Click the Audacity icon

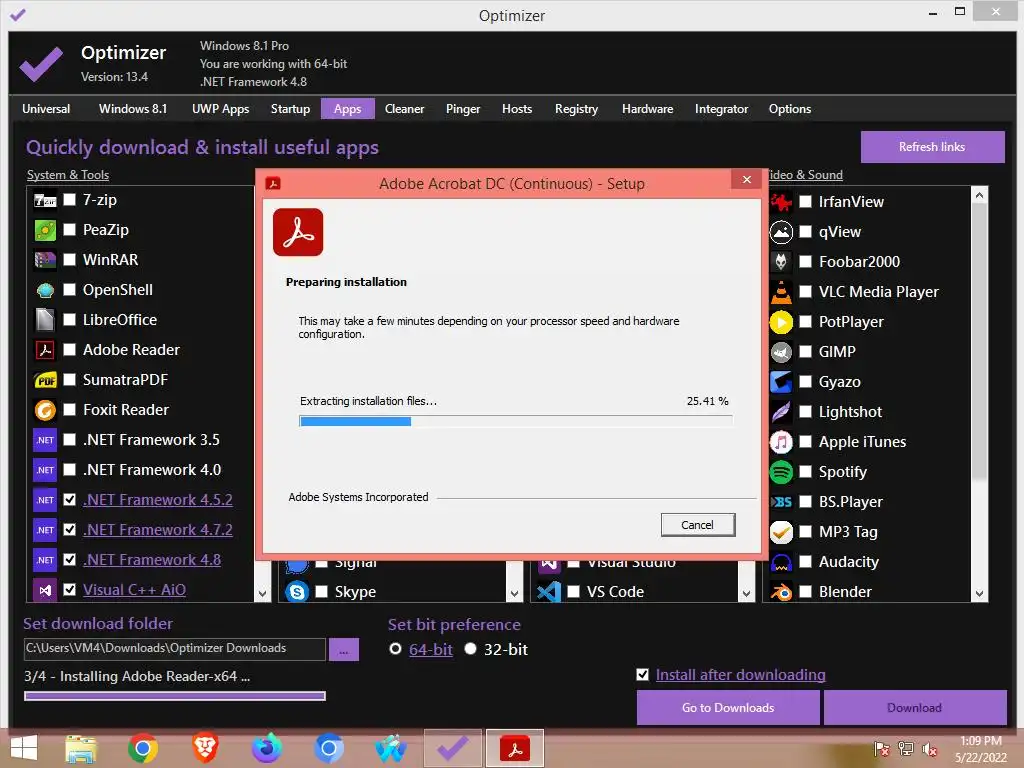781,562
